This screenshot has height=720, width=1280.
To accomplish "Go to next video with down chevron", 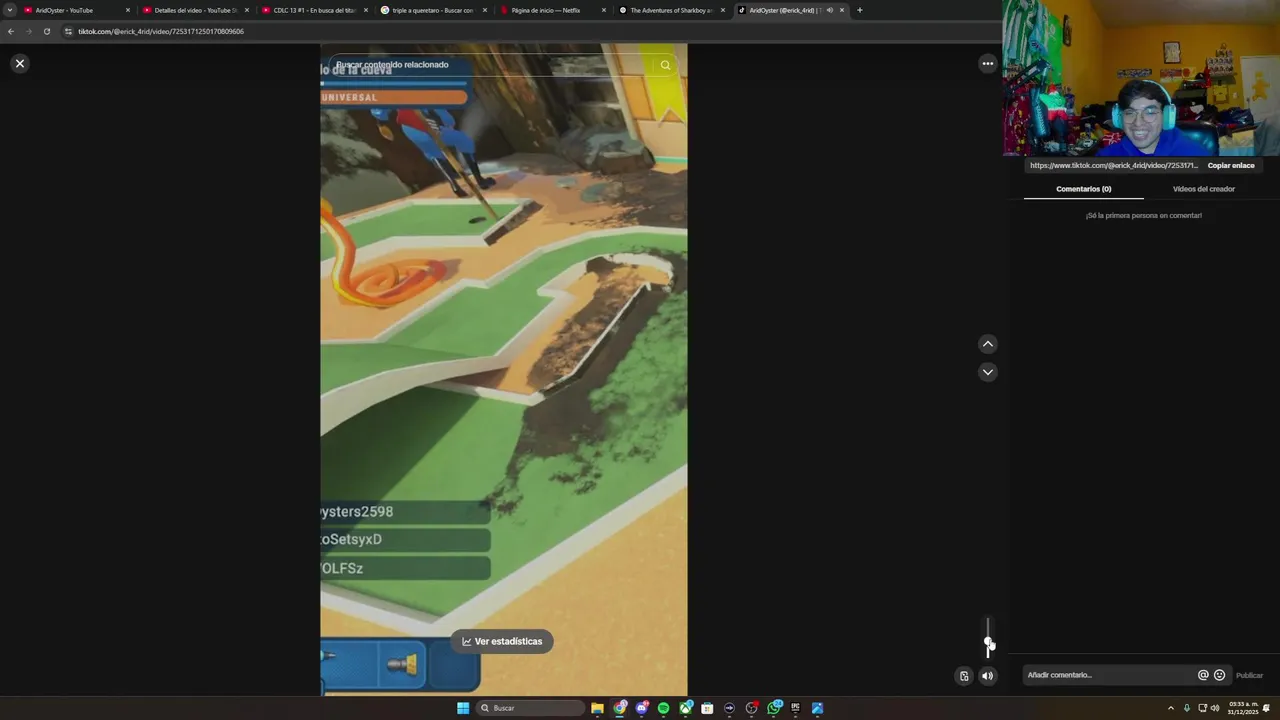I will [988, 372].
